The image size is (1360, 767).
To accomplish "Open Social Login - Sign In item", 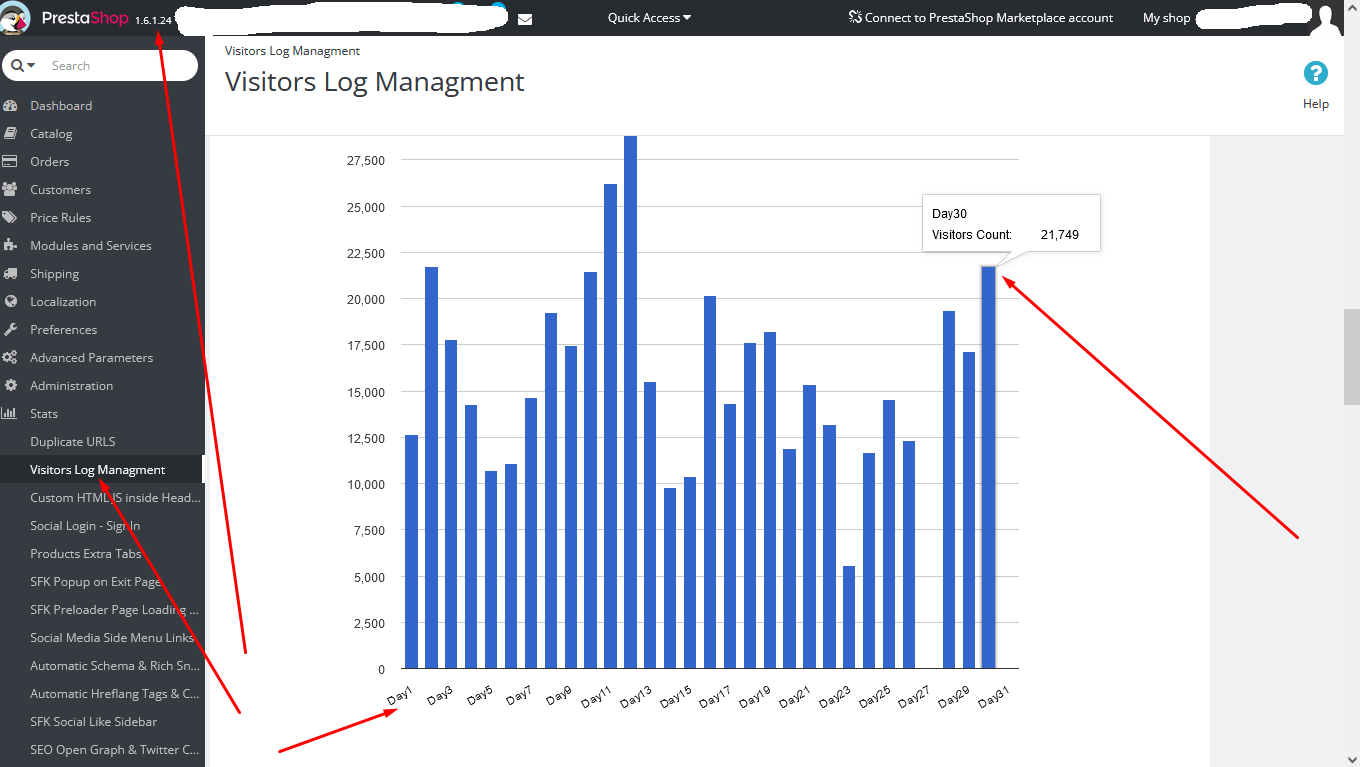I will (x=85, y=526).
